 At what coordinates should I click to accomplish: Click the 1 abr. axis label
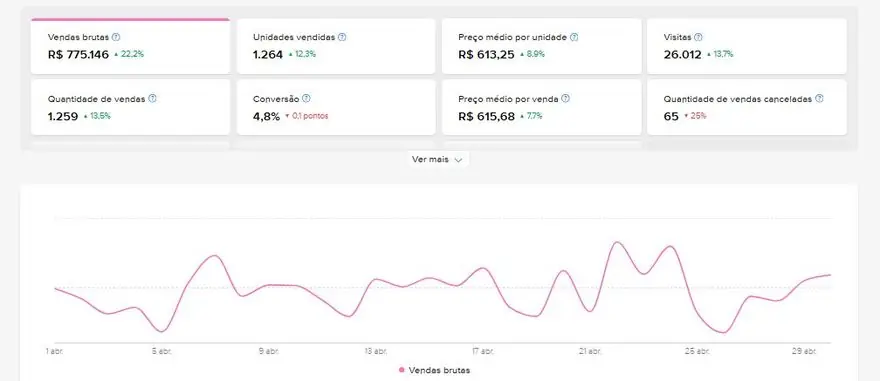[x=54, y=351]
